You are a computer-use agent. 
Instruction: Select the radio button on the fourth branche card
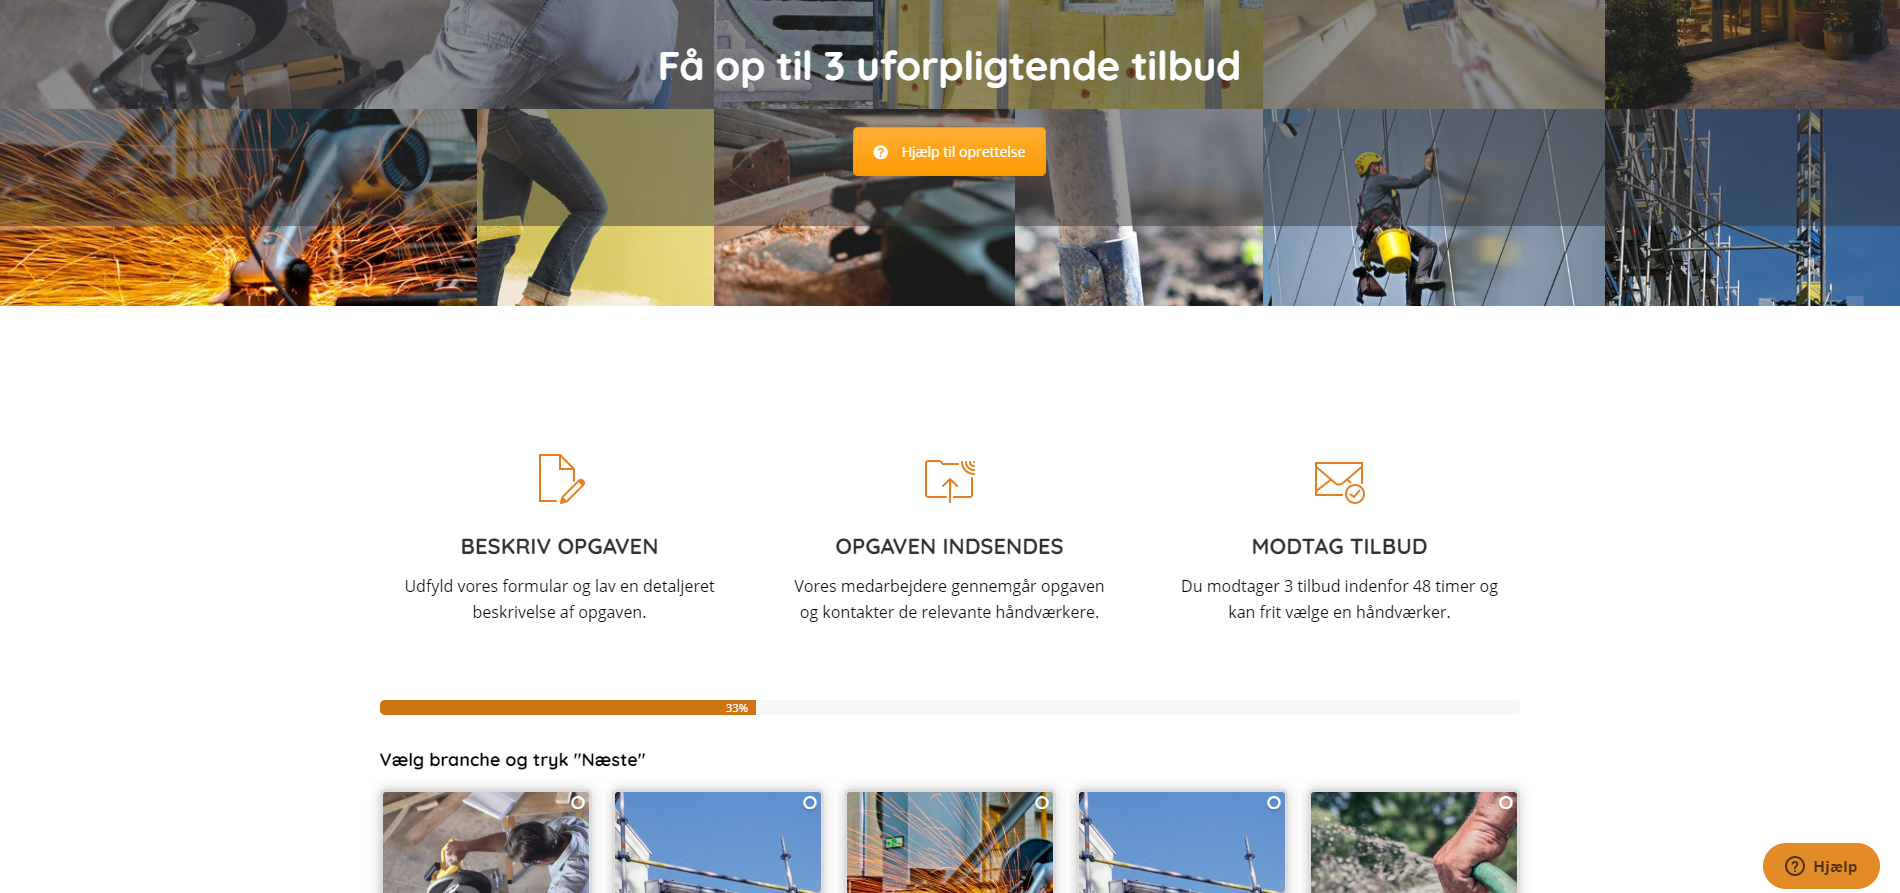(x=1274, y=803)
